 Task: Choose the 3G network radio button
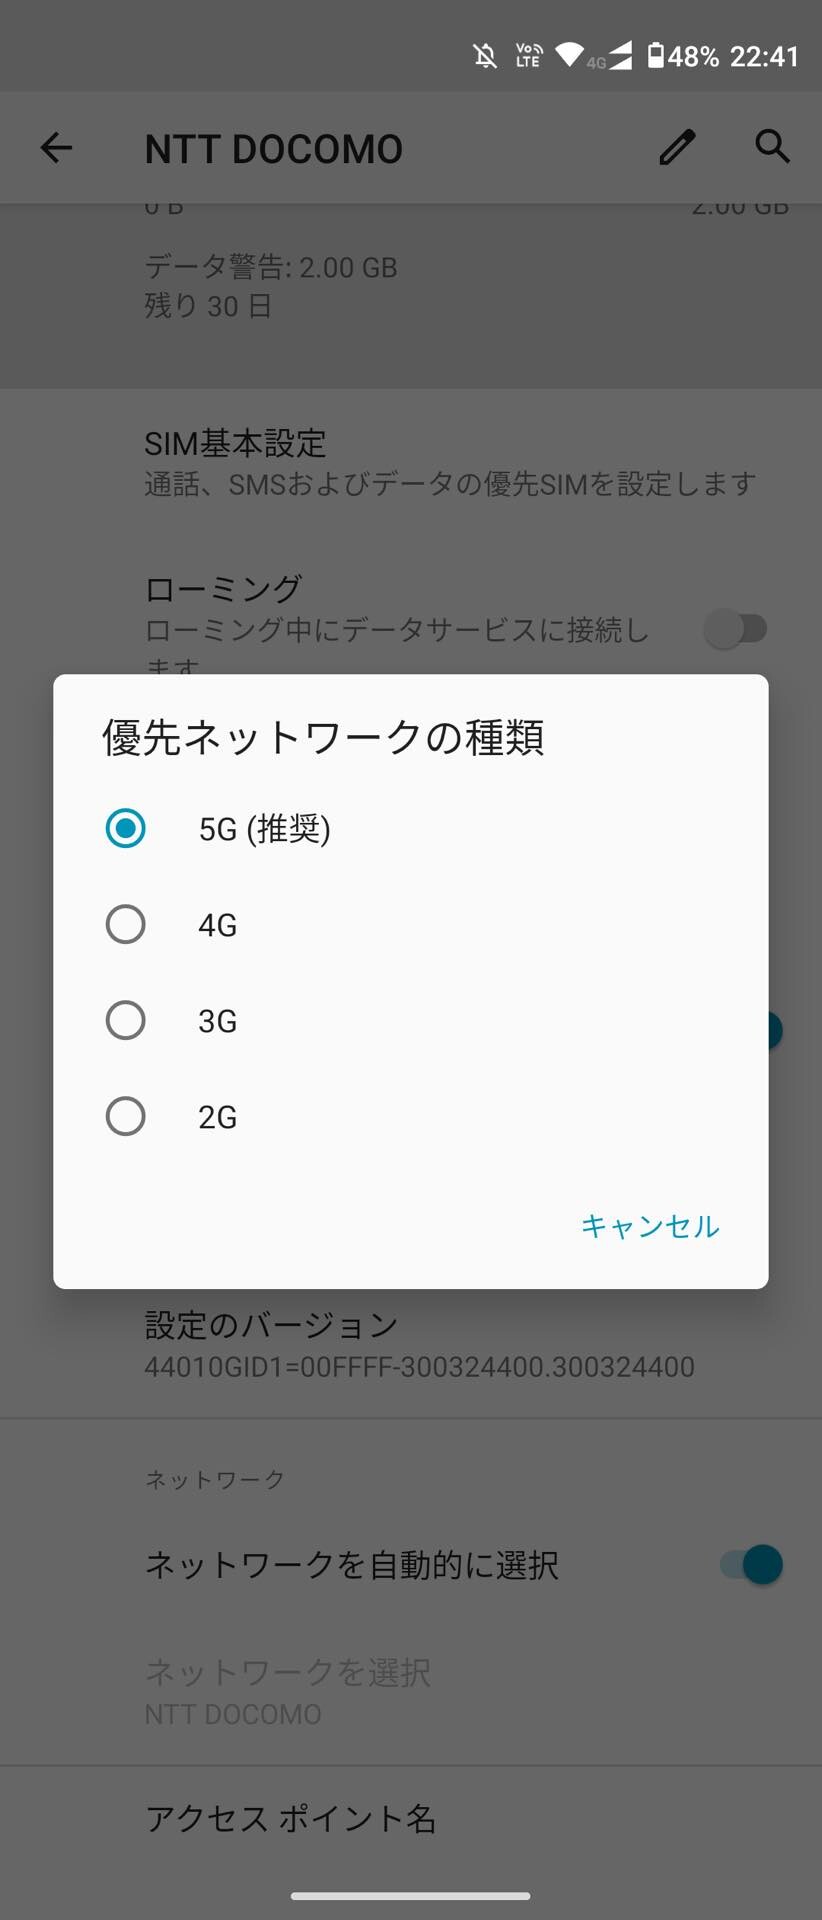[126, 1021]
